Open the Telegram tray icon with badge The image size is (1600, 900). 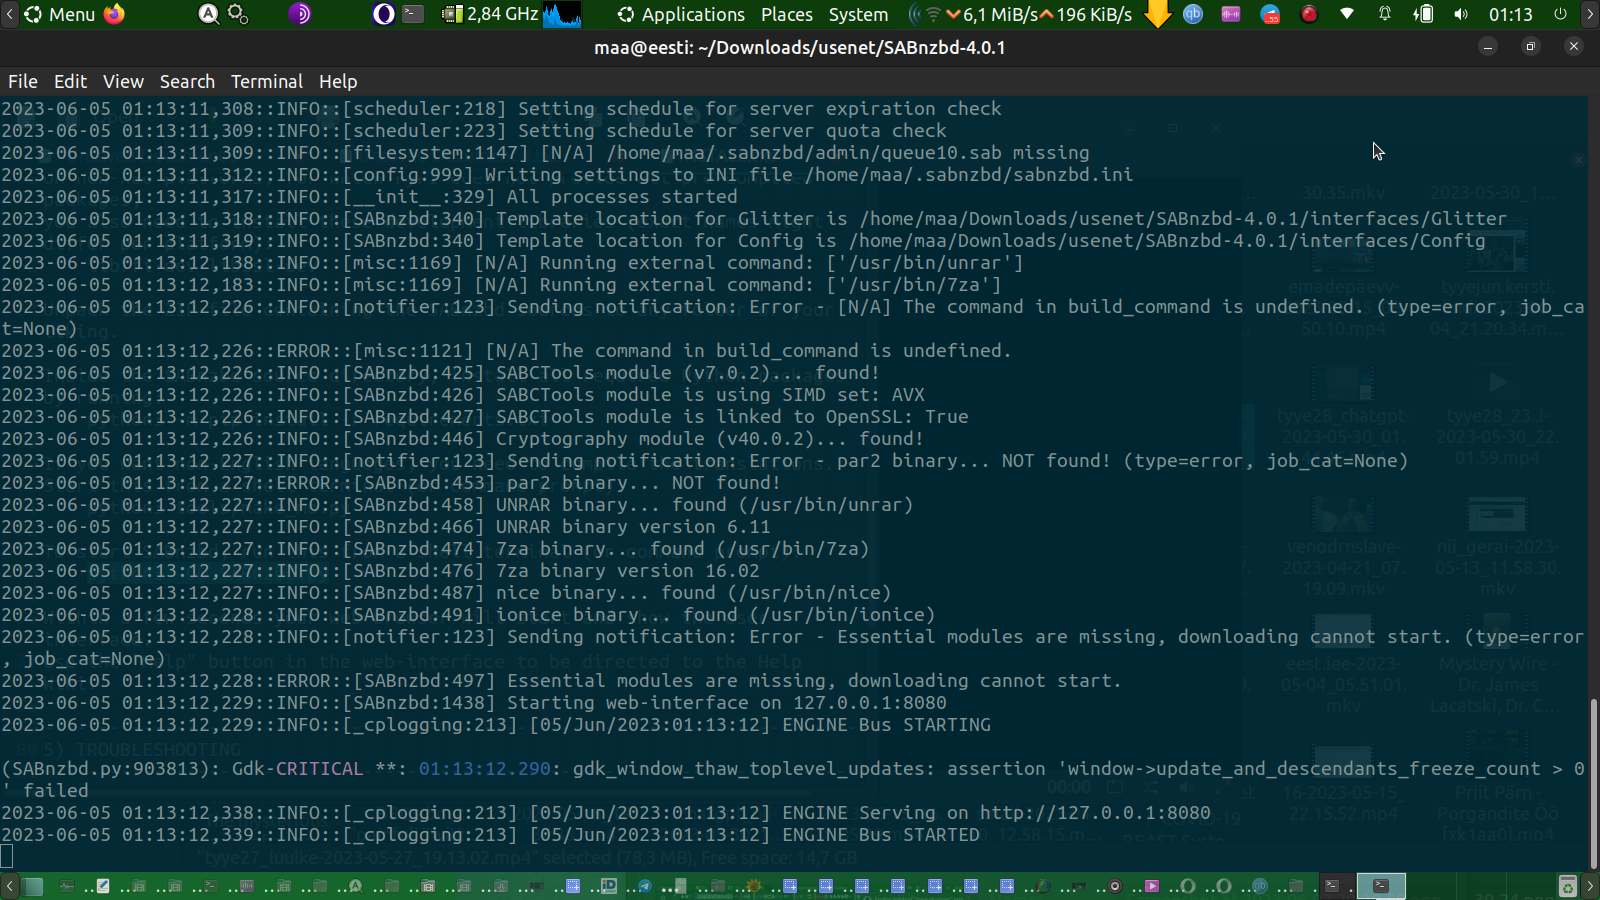[1270, 14]
